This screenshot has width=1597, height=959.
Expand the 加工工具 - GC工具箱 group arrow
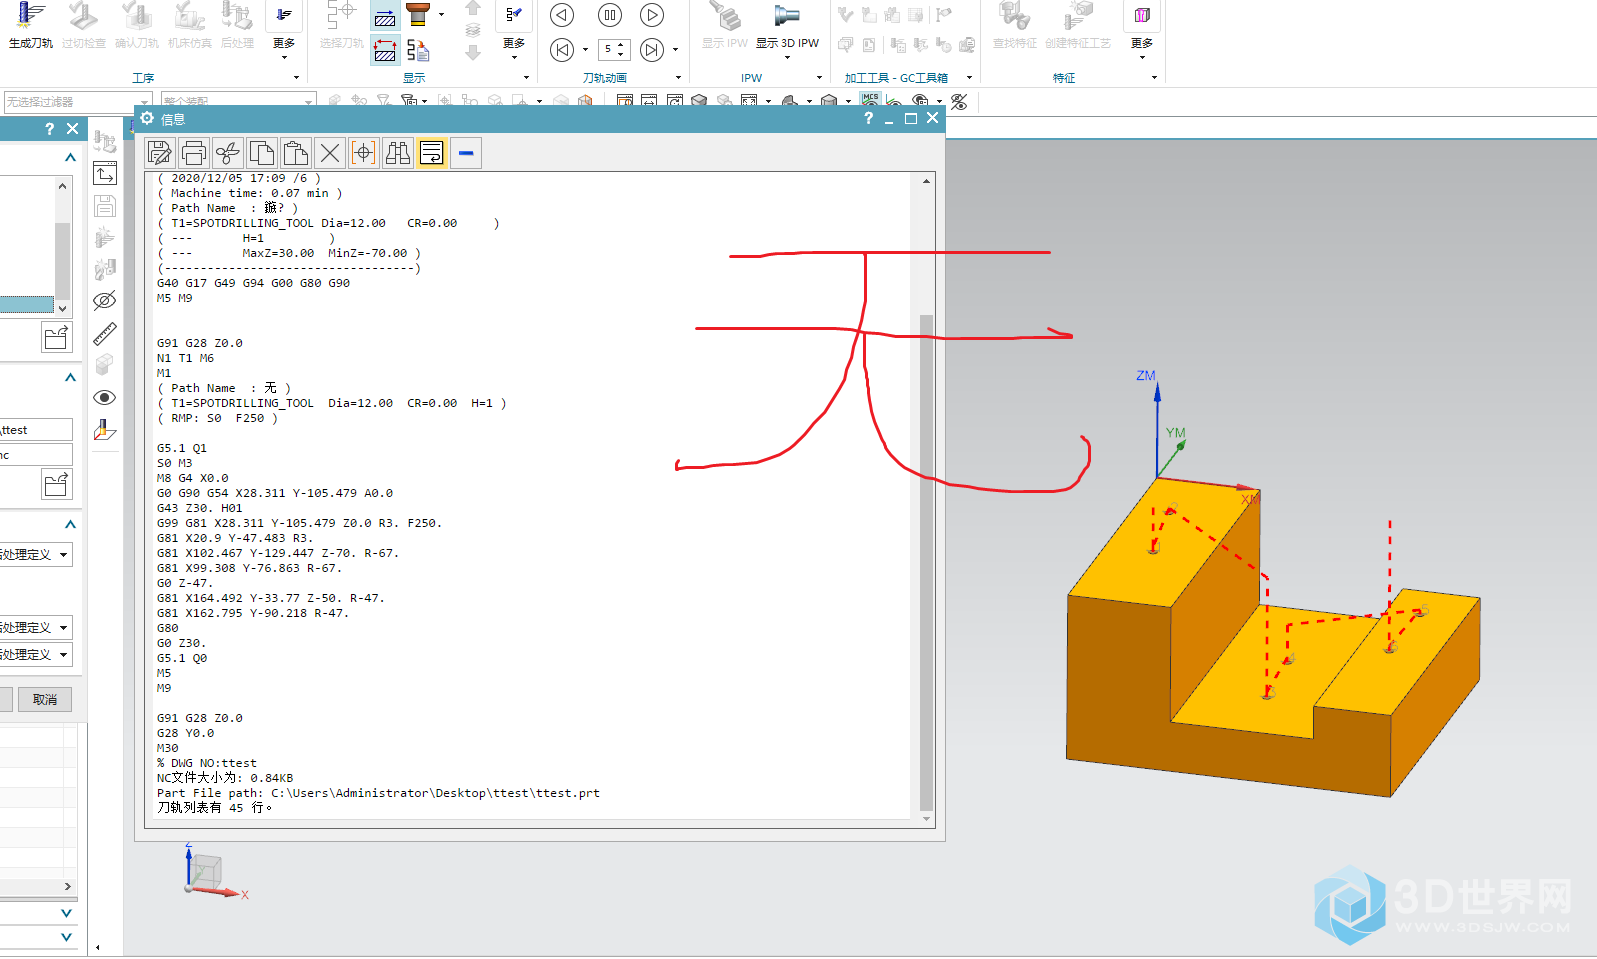969,78
